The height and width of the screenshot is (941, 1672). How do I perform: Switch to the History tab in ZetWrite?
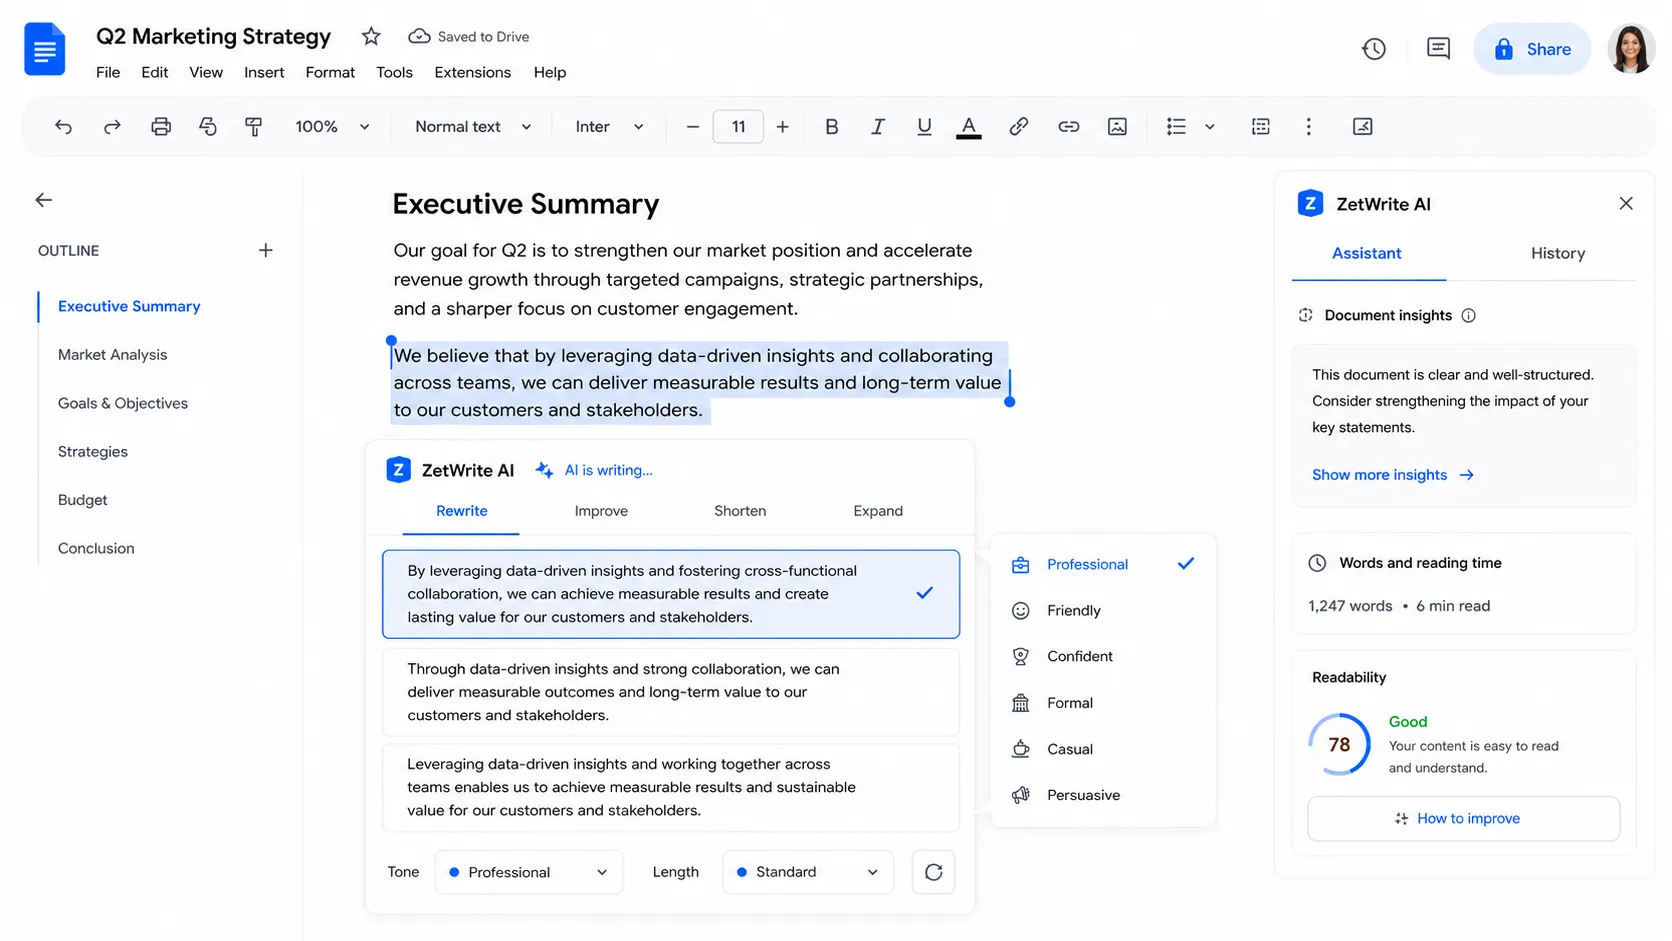click(x=1558, y=254)
